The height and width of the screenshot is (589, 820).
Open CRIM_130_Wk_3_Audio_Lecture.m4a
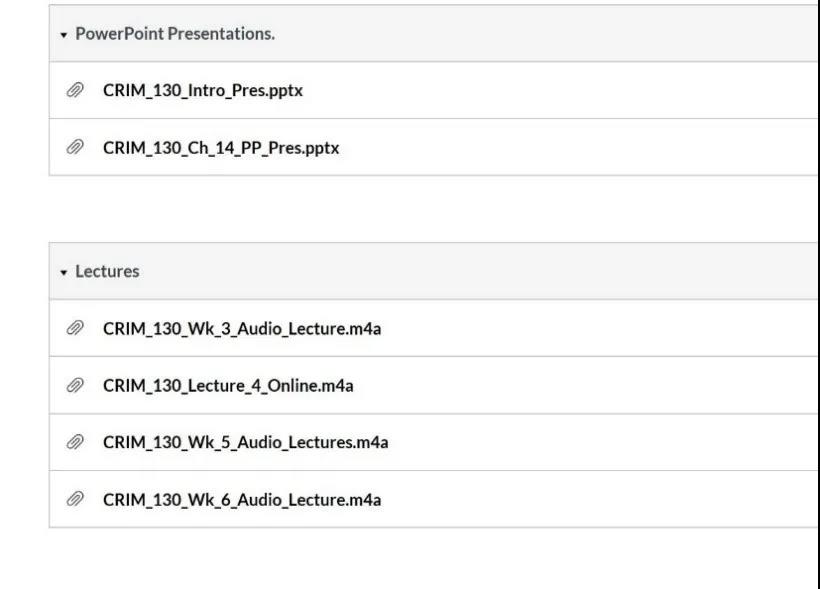tap(241, 328)
